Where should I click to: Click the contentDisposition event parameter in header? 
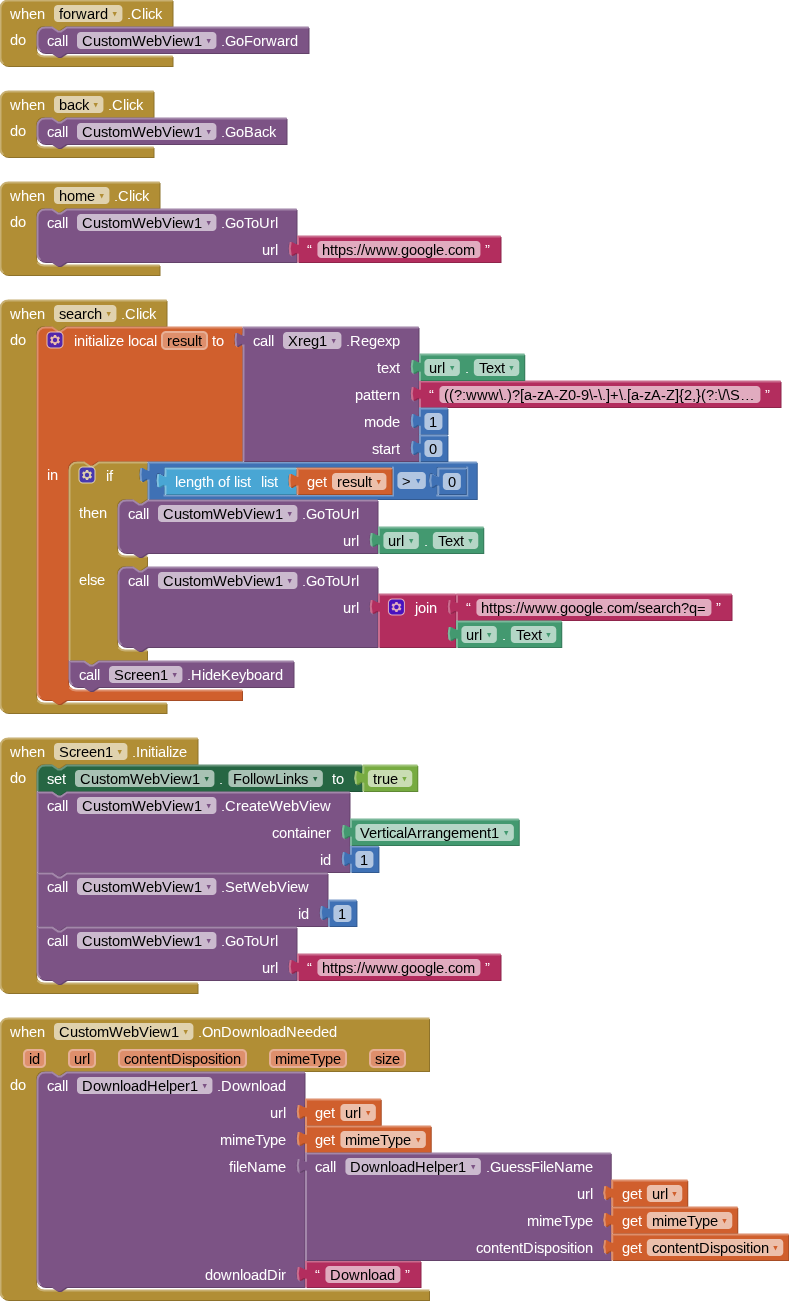tap(182, 1059)
